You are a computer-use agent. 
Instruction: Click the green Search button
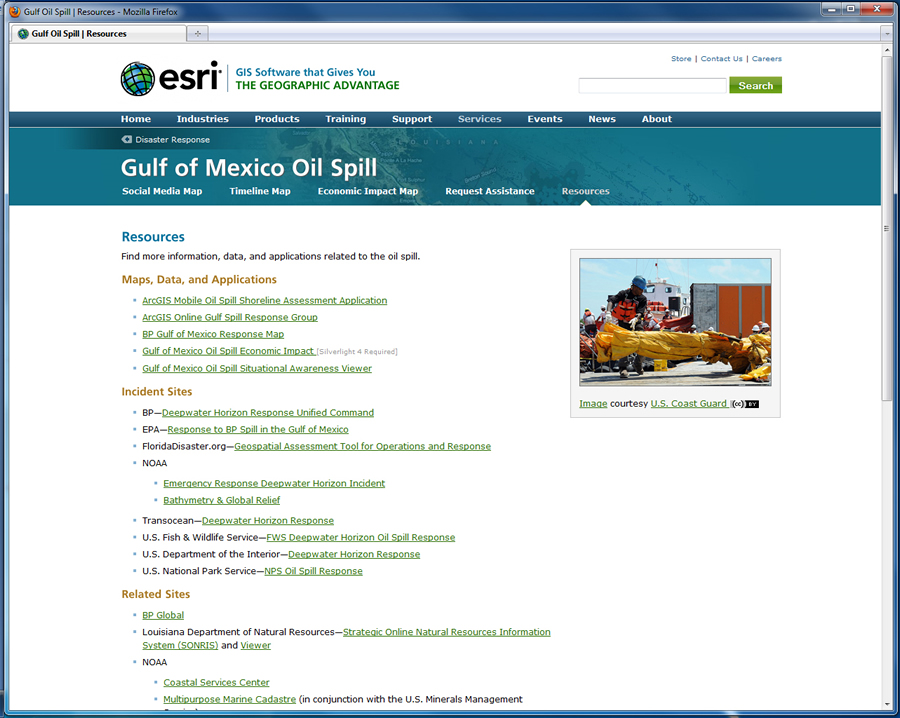click(755, 86)
